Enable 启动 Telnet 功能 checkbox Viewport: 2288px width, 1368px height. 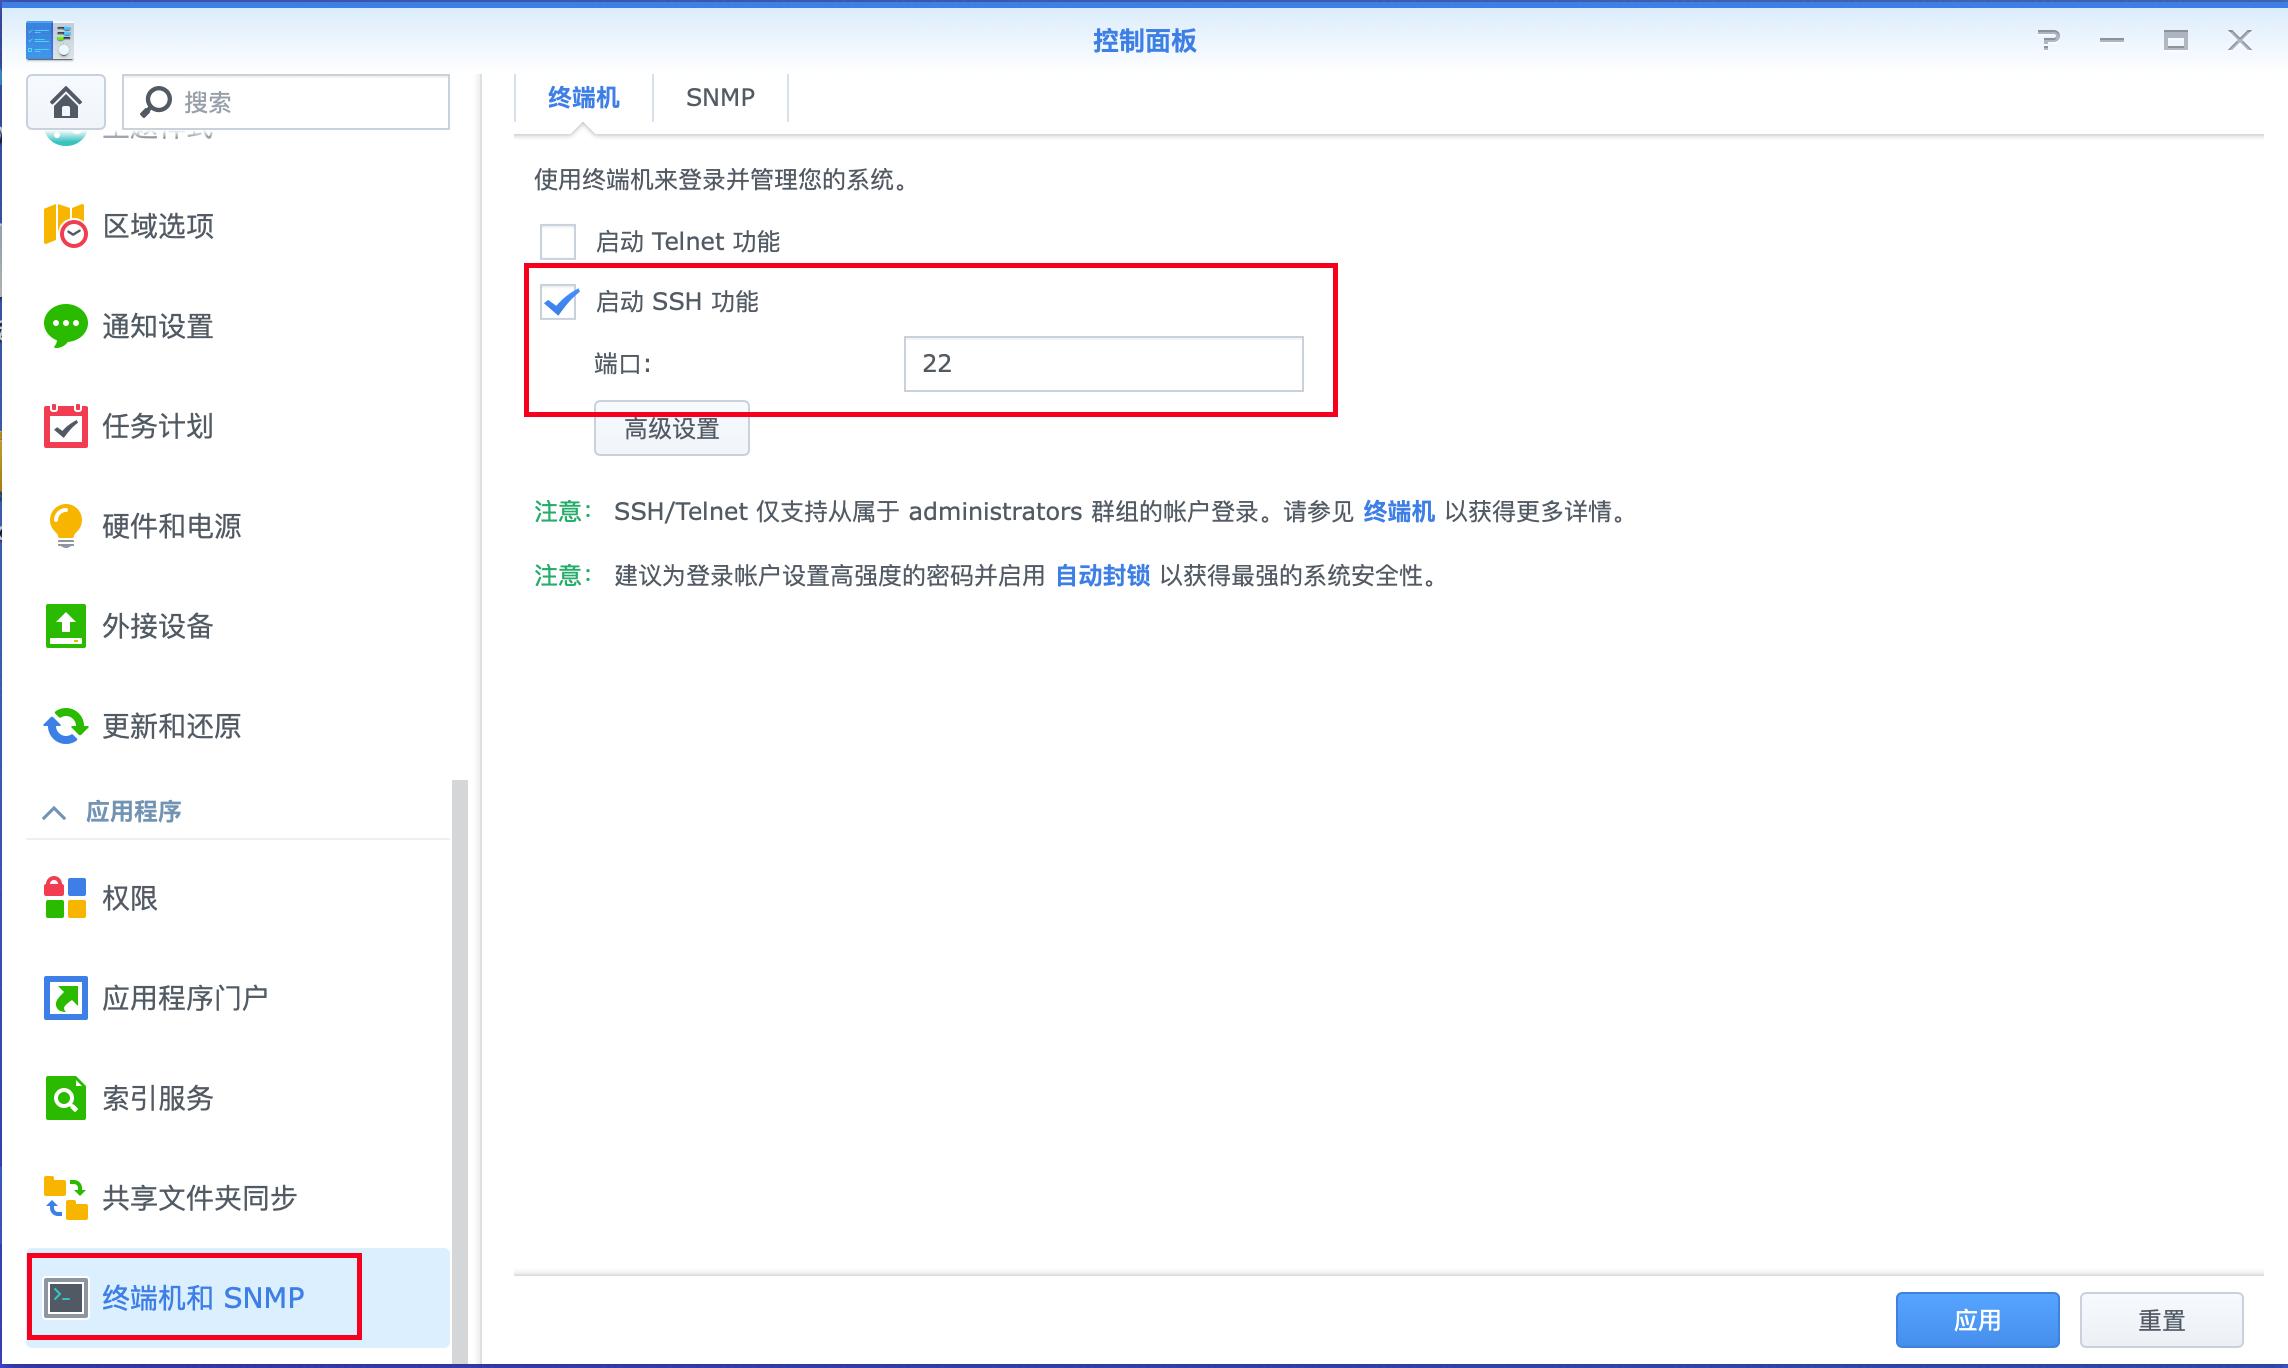pos(557,241)
